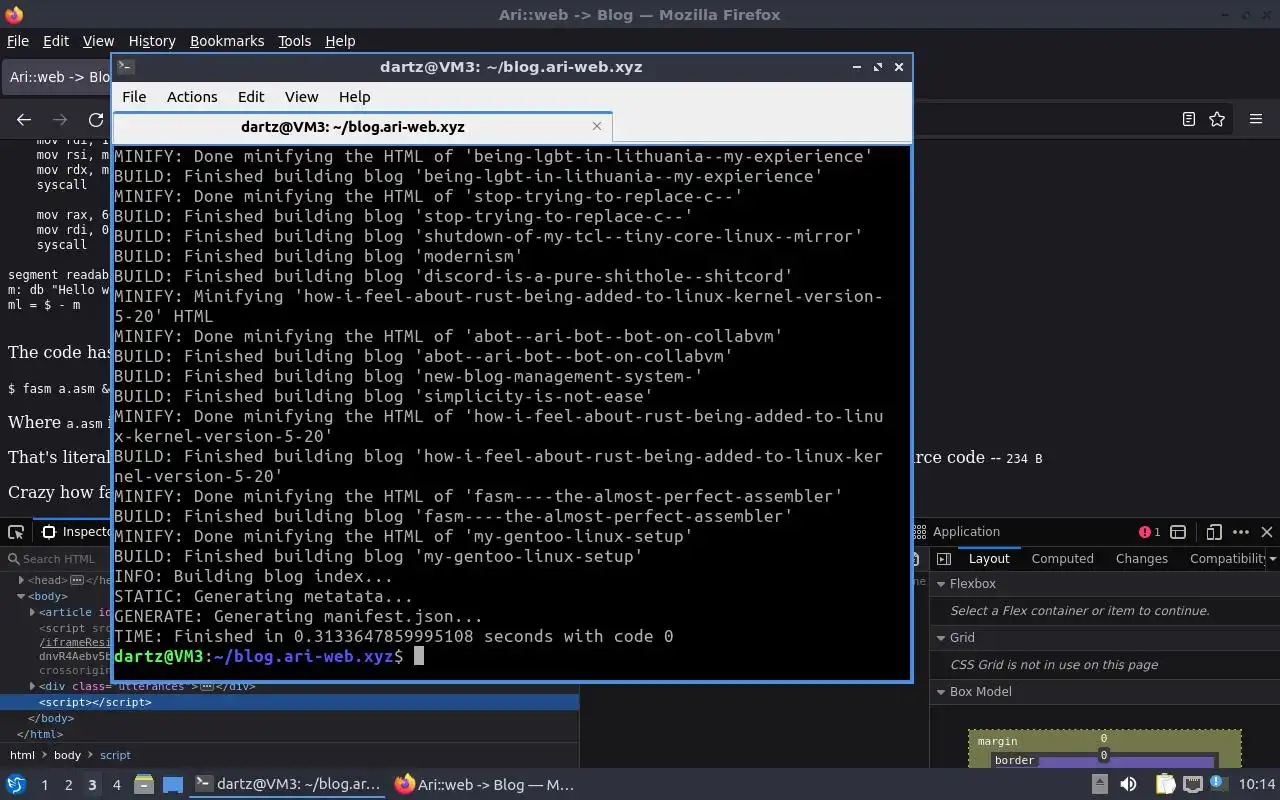Open Firefox Tools menu
1280x800 pixels.
294,41
